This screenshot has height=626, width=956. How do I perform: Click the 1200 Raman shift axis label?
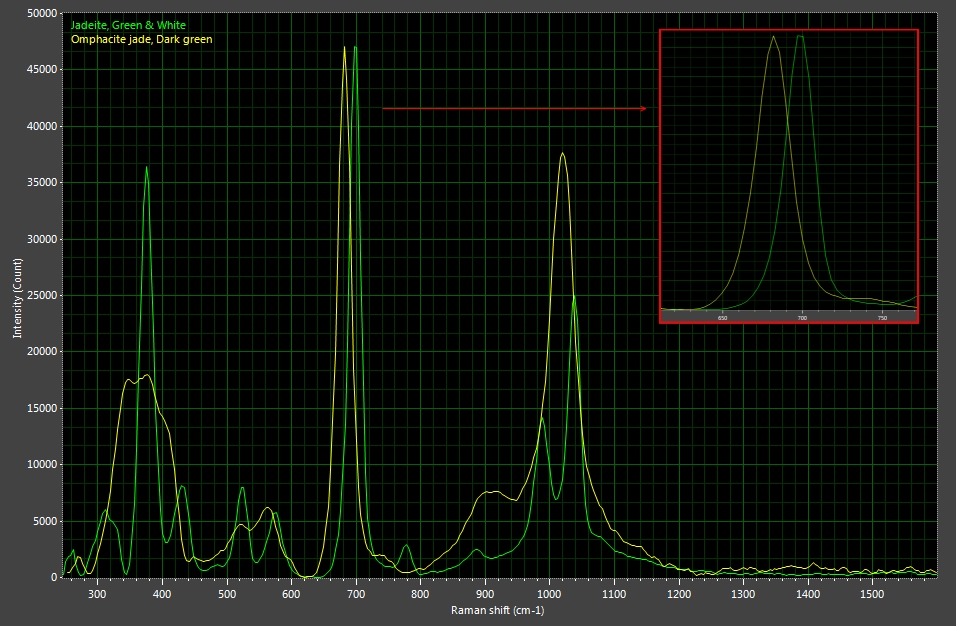[679, 594]
